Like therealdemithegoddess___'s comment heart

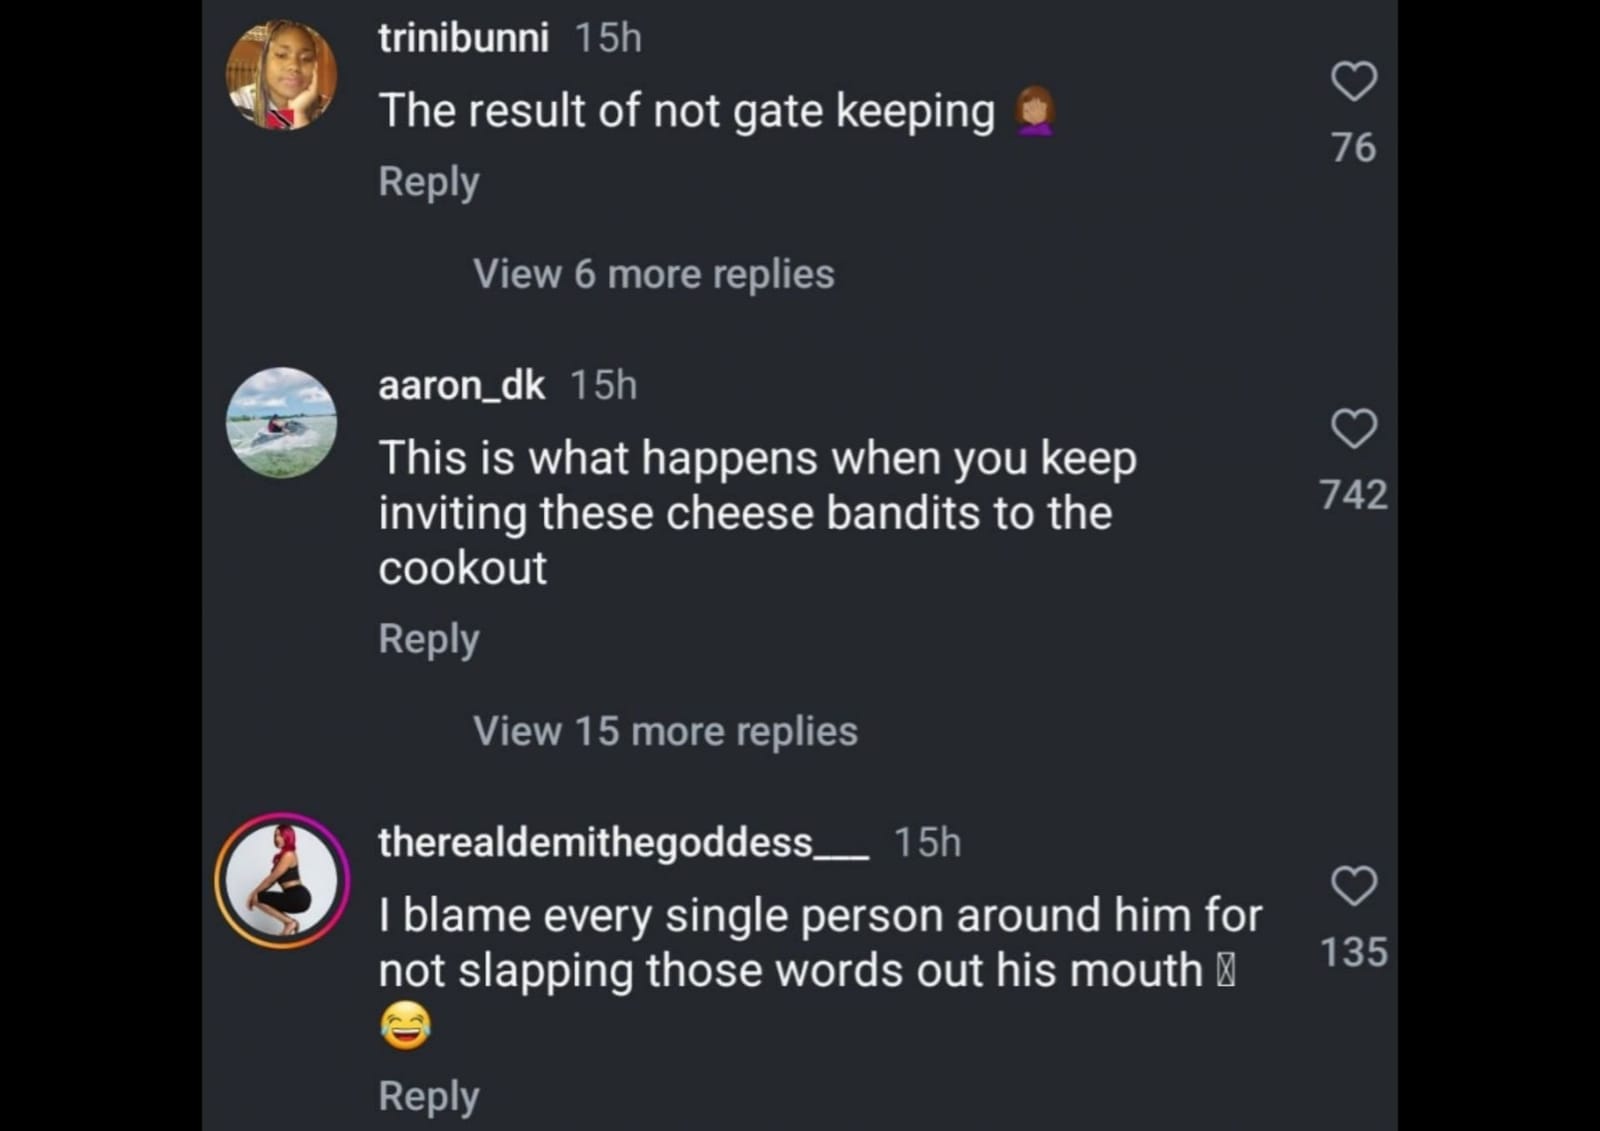(1354, 885)
